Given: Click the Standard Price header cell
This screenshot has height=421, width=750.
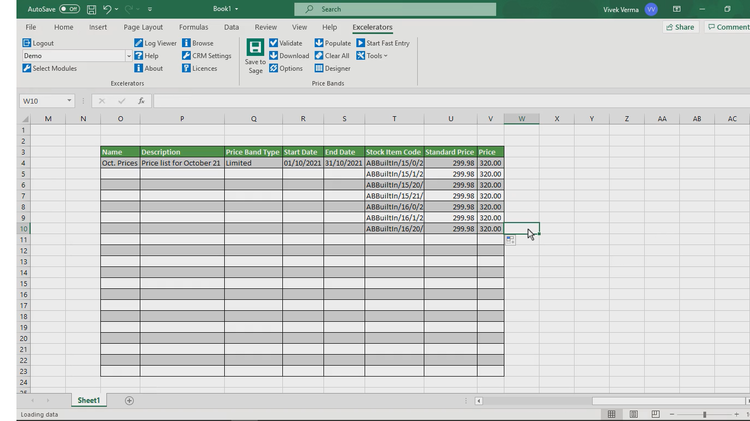Looking at the screenshot, I should point(450,152).
